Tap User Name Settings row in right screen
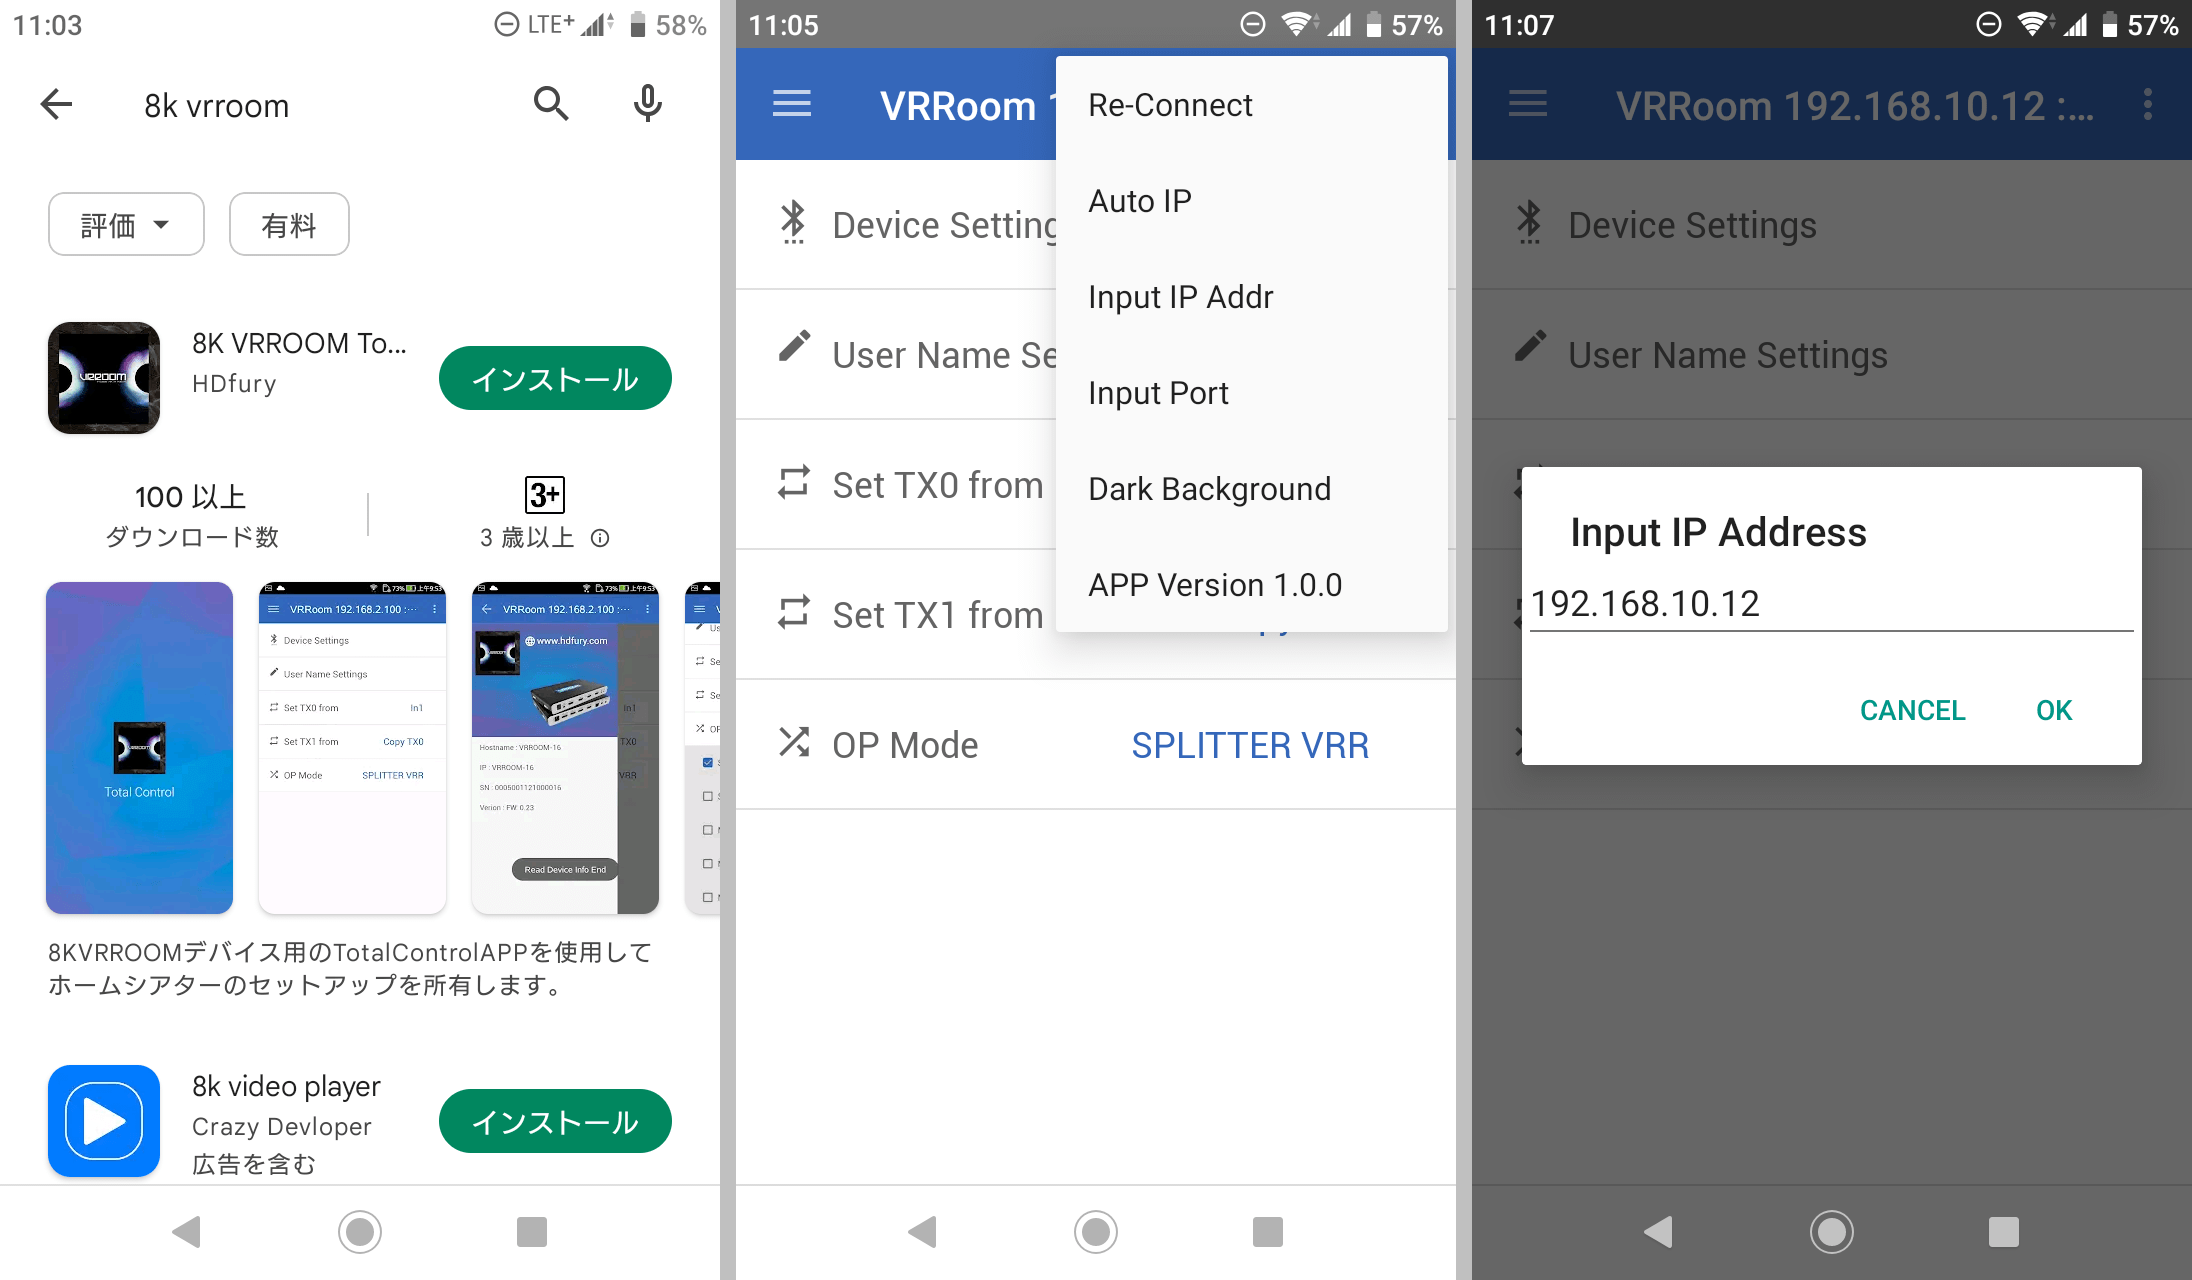 point(1832,355)
